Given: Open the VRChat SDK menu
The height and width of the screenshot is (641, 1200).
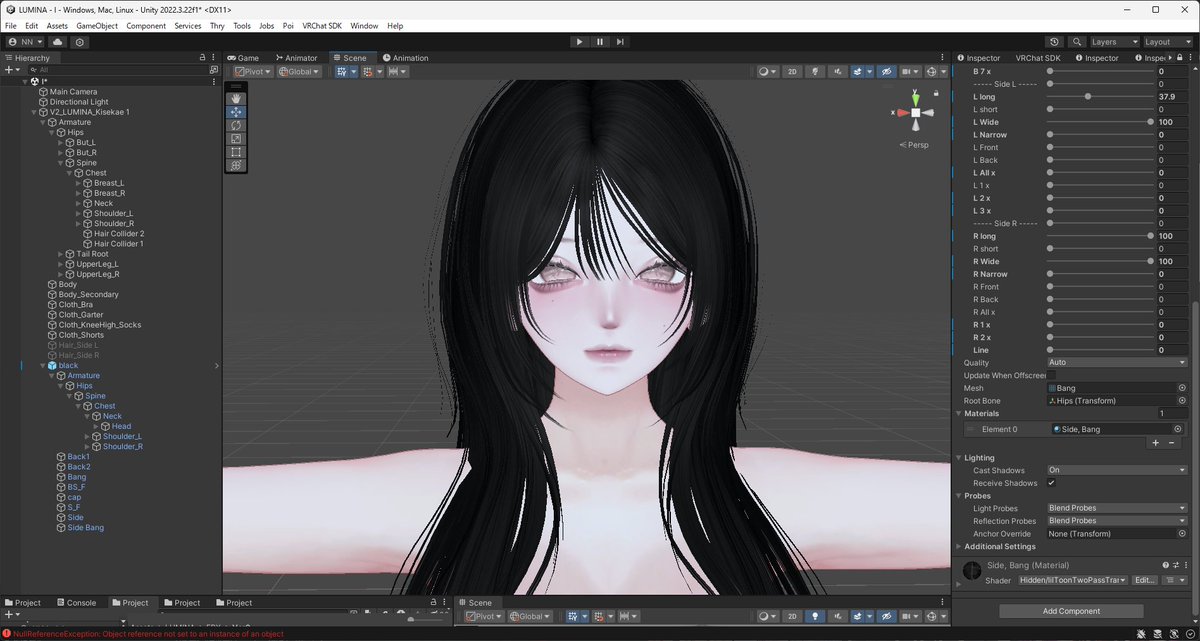Looking at the screenshot, I should (321, 25).
